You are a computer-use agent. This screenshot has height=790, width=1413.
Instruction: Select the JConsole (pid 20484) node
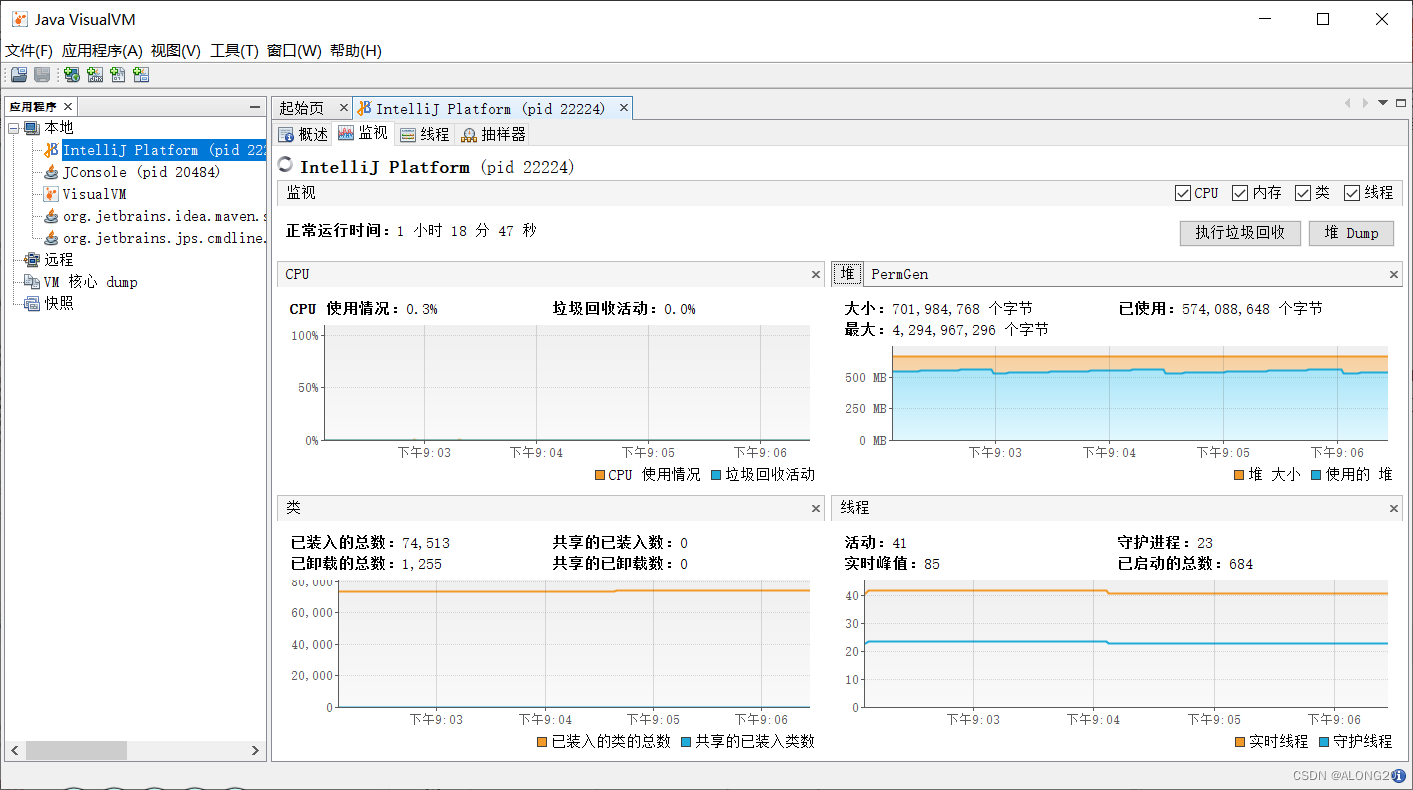click(141, 172)
